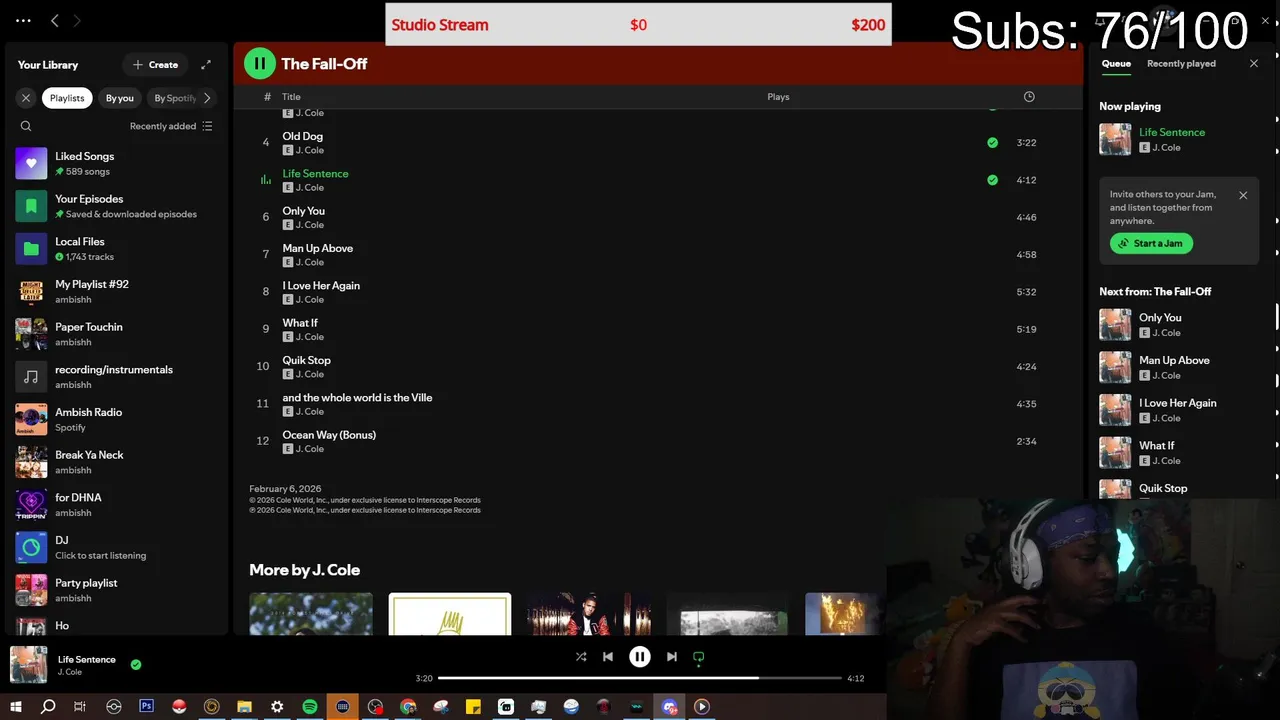Toggle repeat in the player controls
Image resolution: width=1280 pixels, height=720 pixels.
coord(699,657)
